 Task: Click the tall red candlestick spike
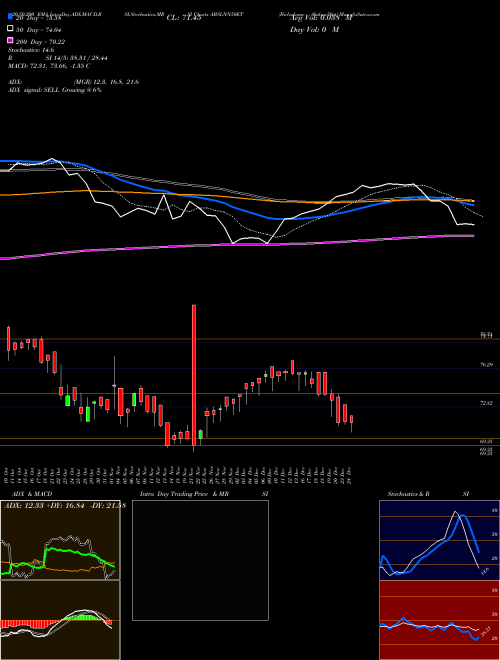(x=194, y=375)
